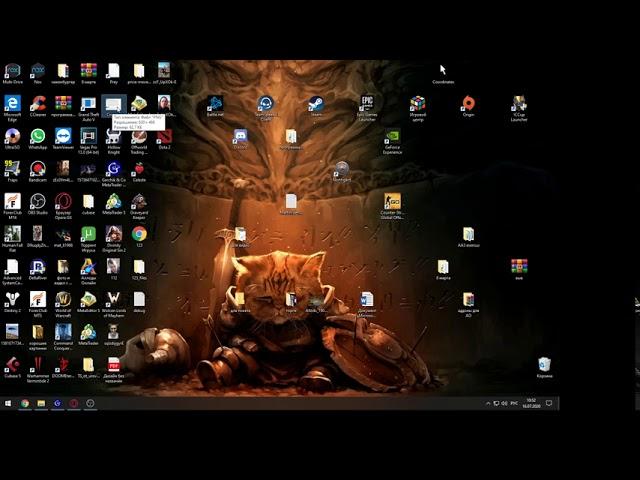The image size is (640, 480).
Task: Open the Recycle Bin icon
Action: point(544,364)
